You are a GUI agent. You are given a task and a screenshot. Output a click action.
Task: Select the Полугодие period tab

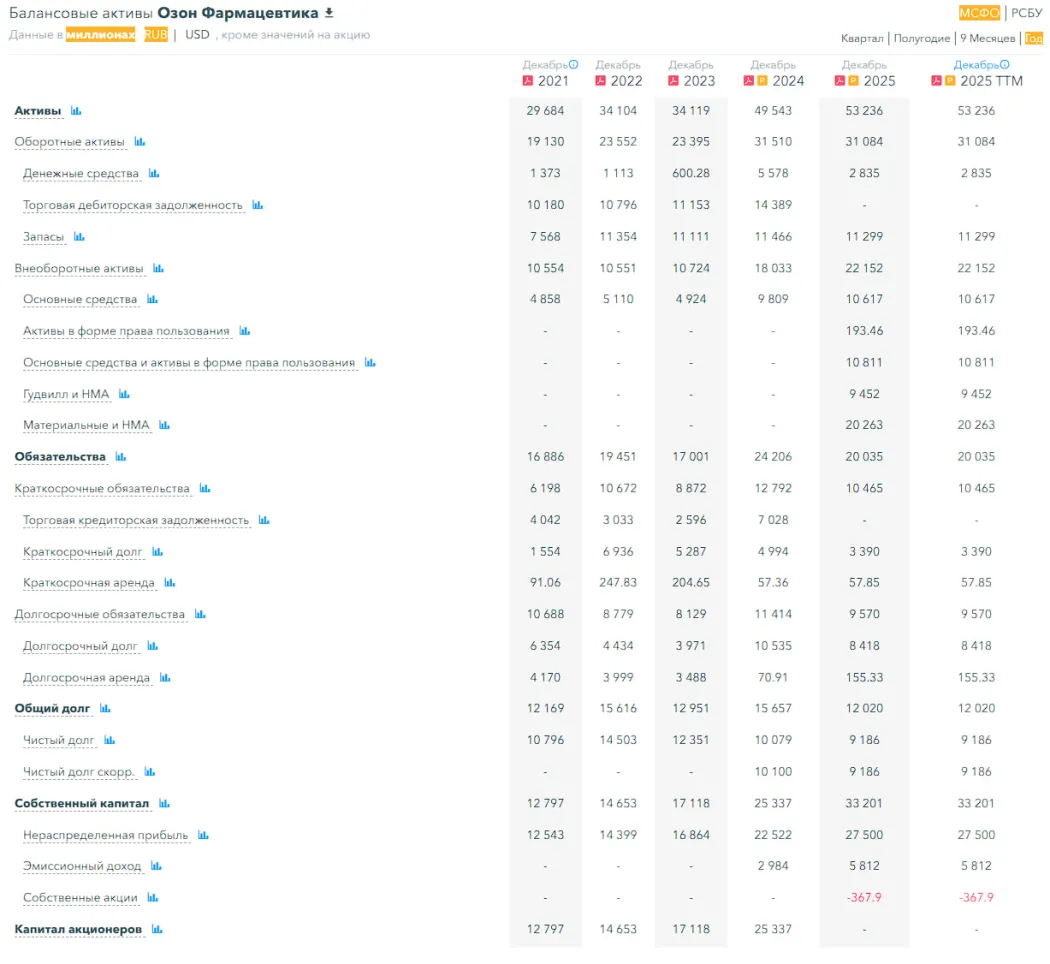[922, 38]
